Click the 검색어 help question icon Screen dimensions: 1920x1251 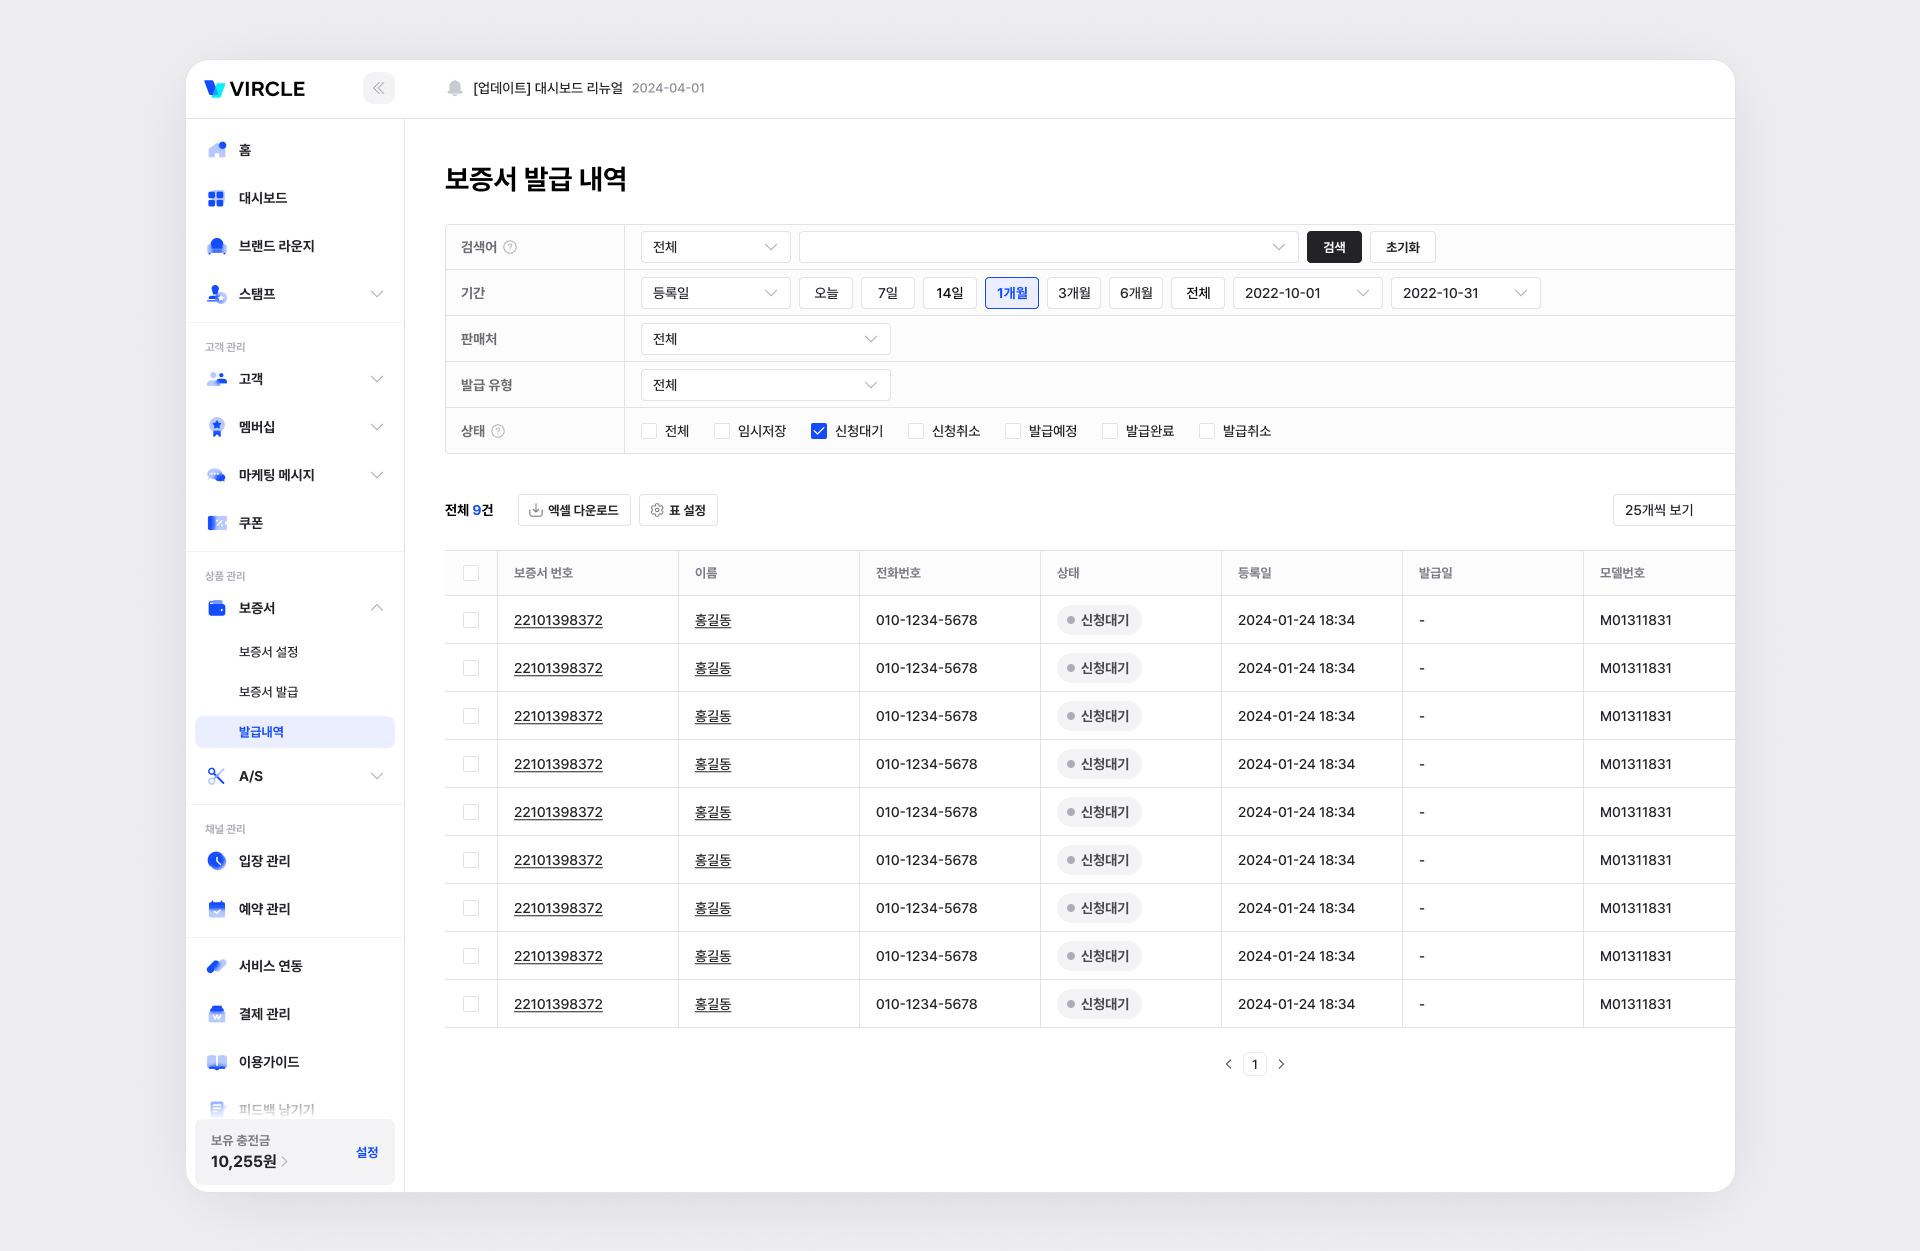pyautogui.click(x=510, y=247)
